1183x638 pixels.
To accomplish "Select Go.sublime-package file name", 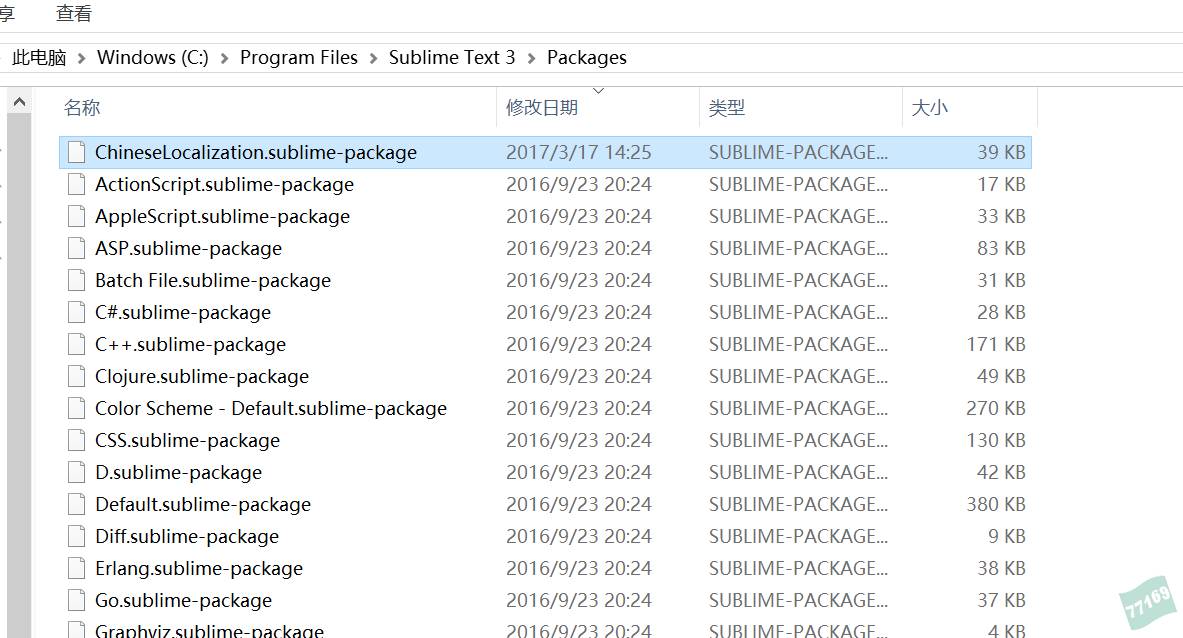I will [183, 600].
